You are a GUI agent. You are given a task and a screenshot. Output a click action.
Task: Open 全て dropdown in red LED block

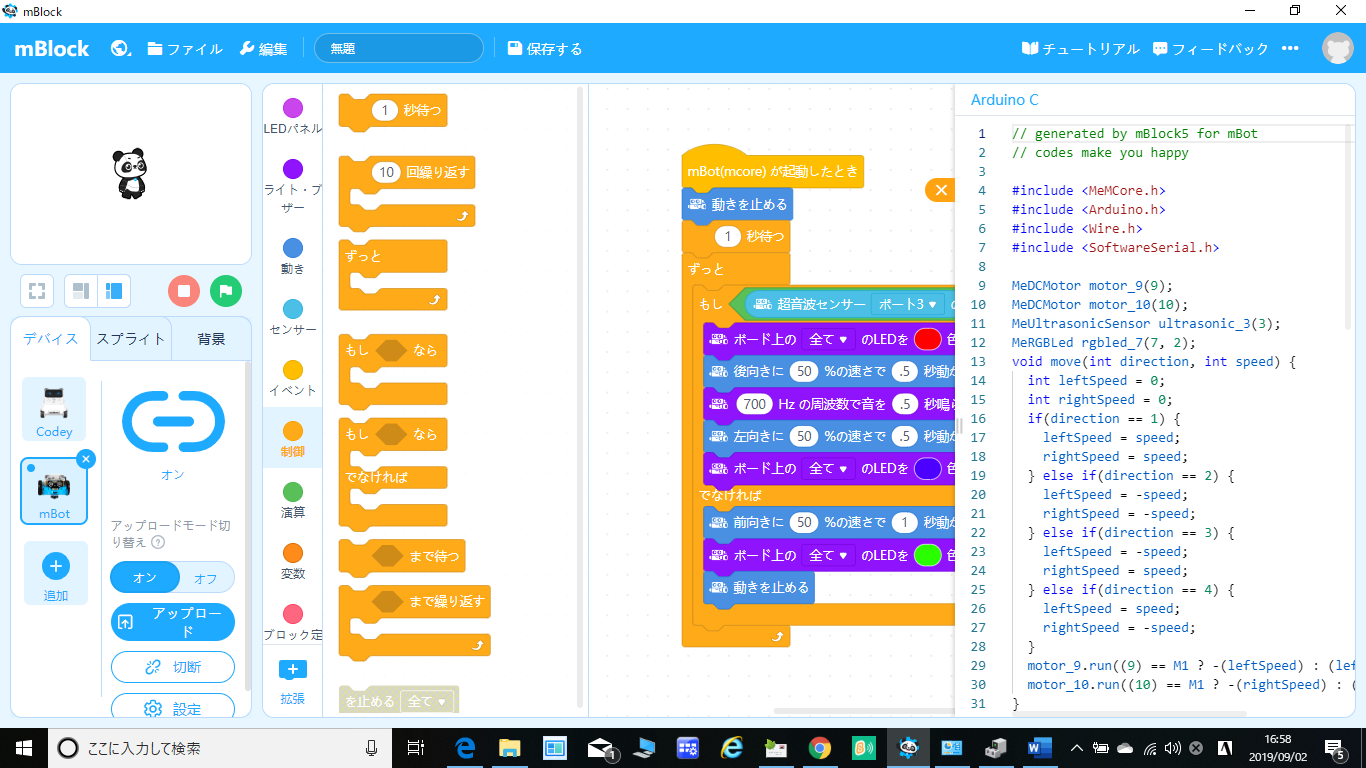(x=828, y=339)
